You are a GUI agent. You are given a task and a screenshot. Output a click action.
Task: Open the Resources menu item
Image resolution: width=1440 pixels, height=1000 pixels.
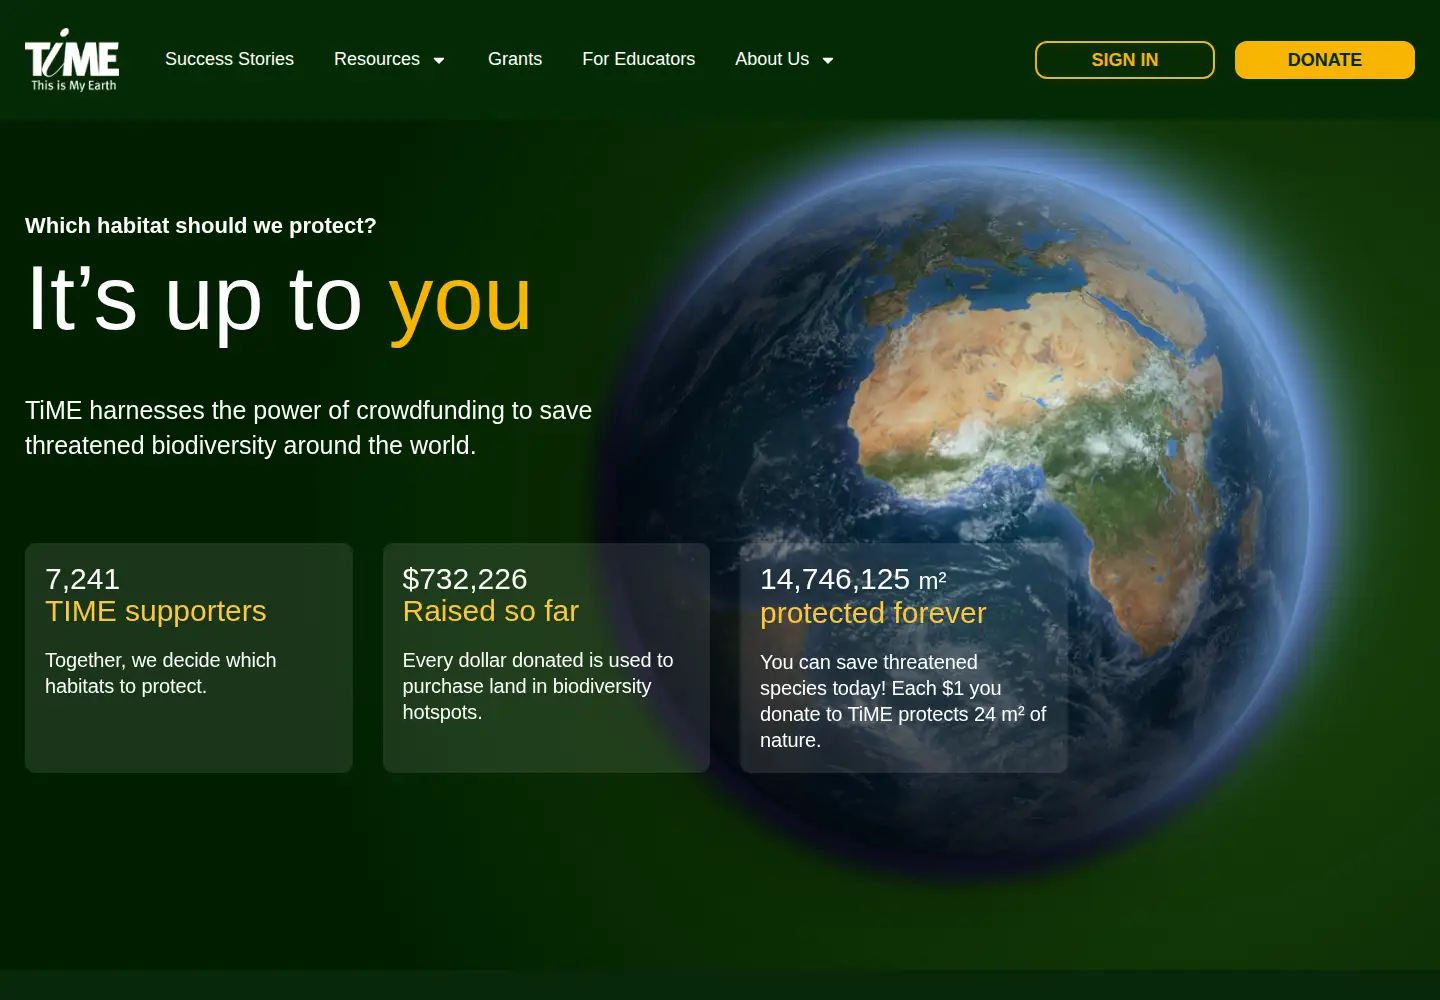tap(377, 60)
